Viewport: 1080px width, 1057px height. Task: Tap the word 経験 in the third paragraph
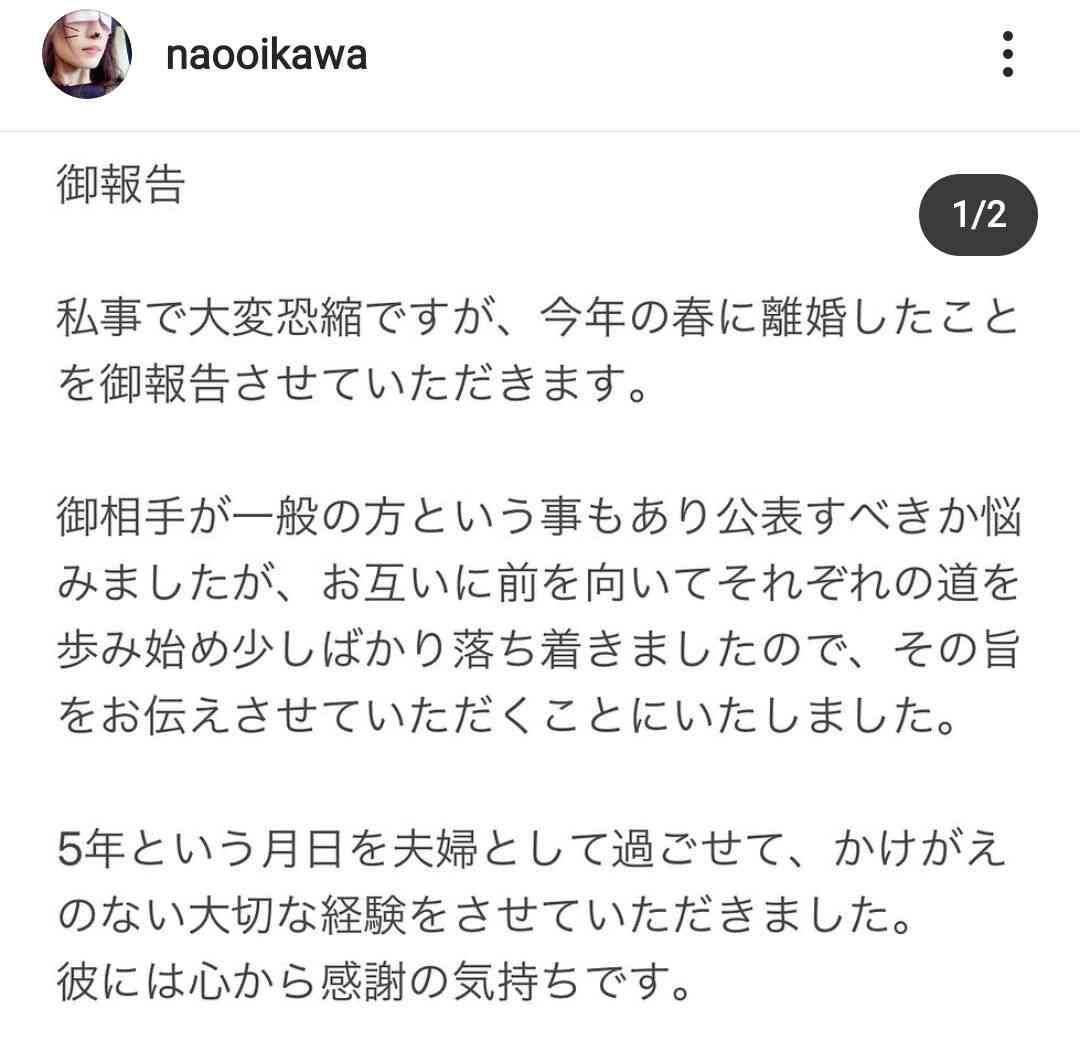point(364,915)
